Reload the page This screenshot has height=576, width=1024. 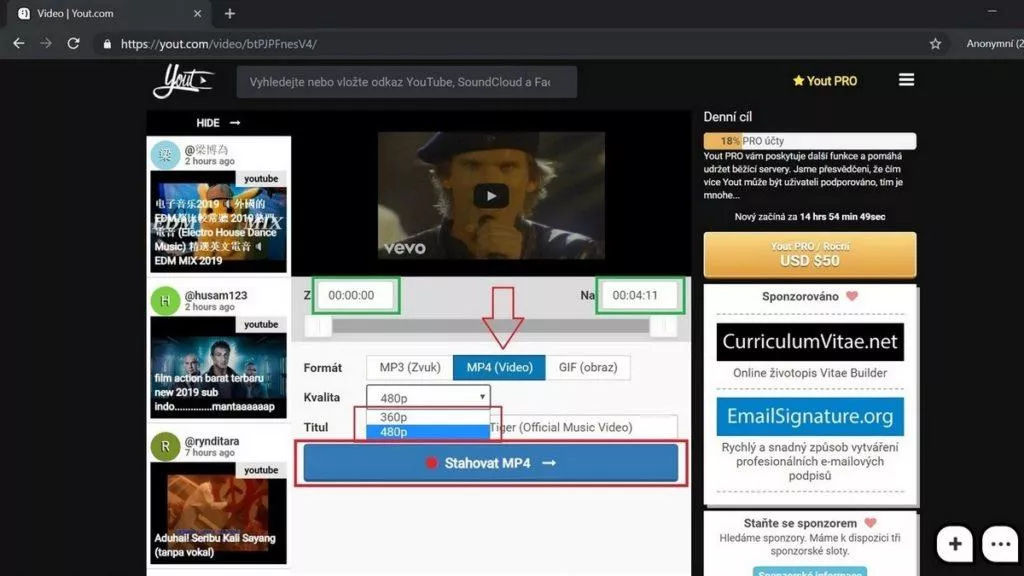(73, 44)
